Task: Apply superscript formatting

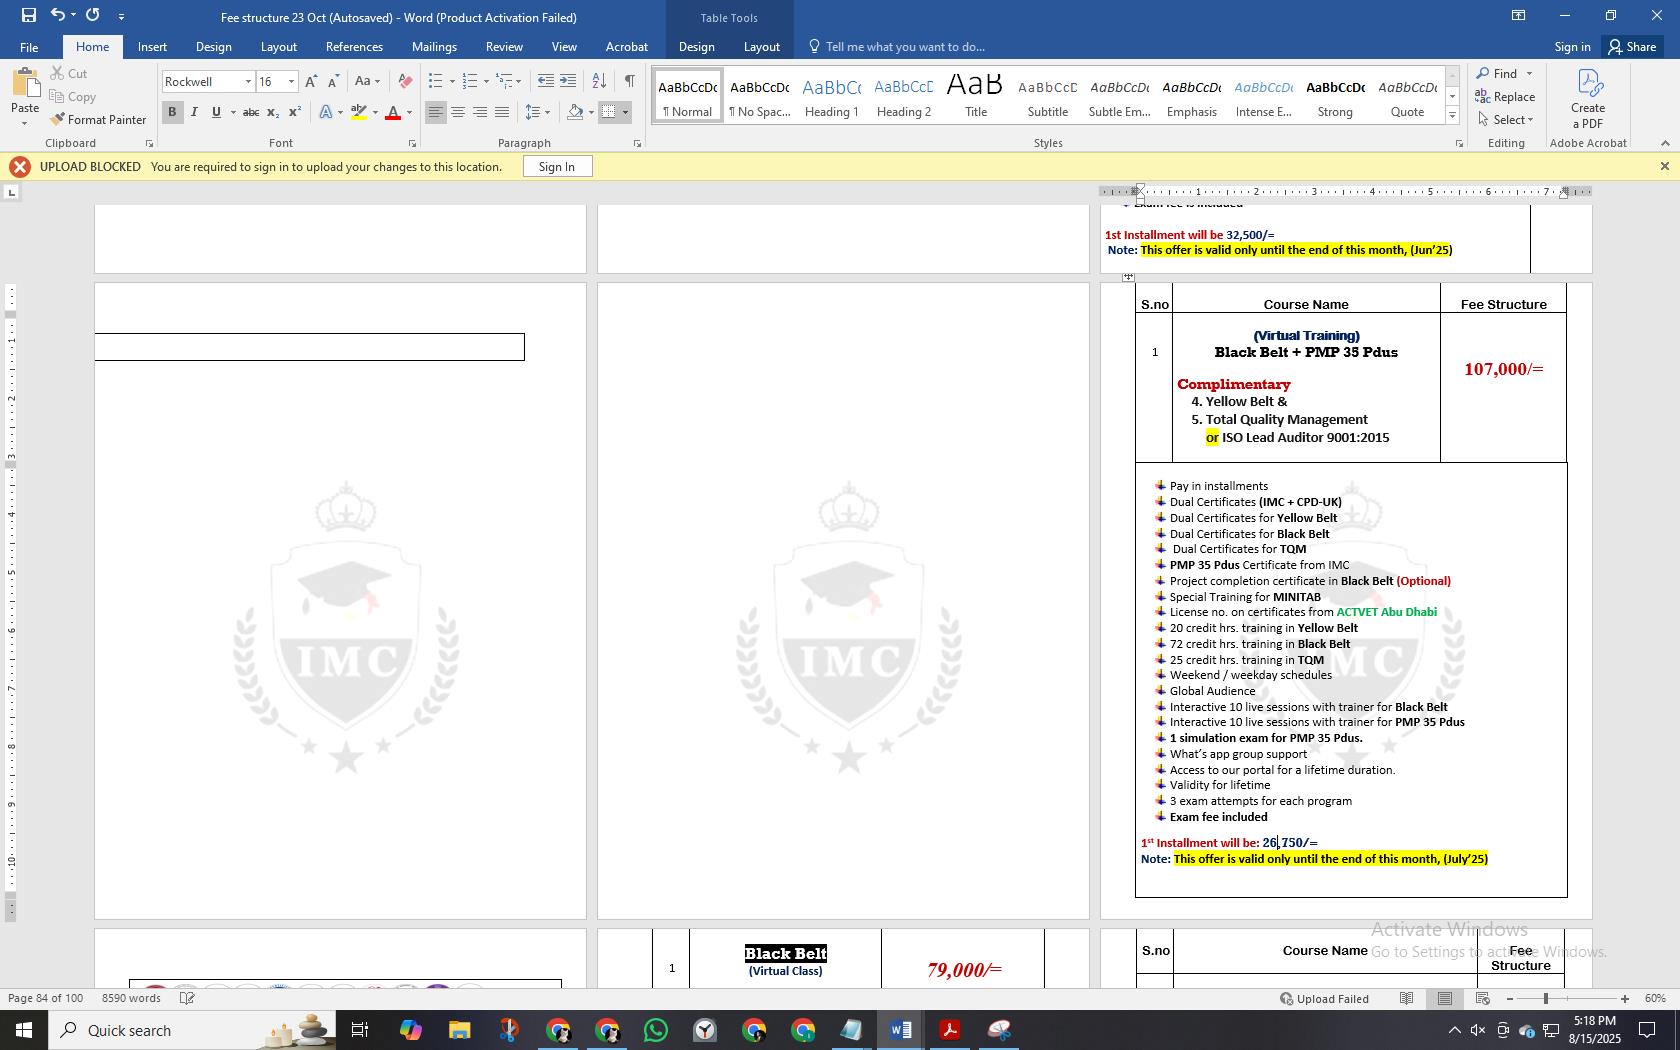Action: [295, 112]
